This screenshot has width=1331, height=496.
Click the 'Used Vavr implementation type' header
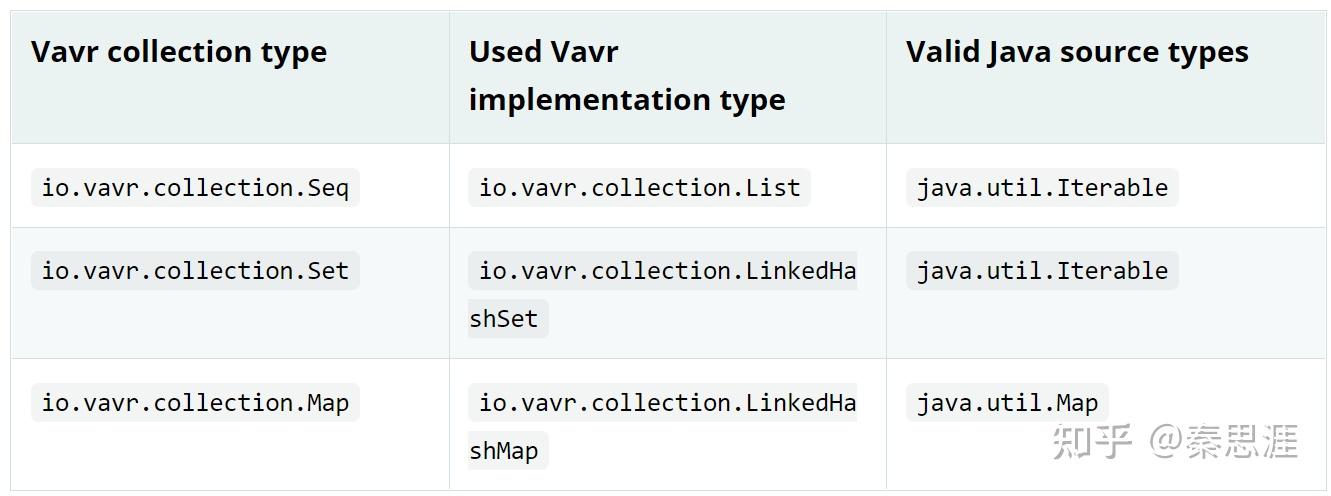tap(627, 76)
